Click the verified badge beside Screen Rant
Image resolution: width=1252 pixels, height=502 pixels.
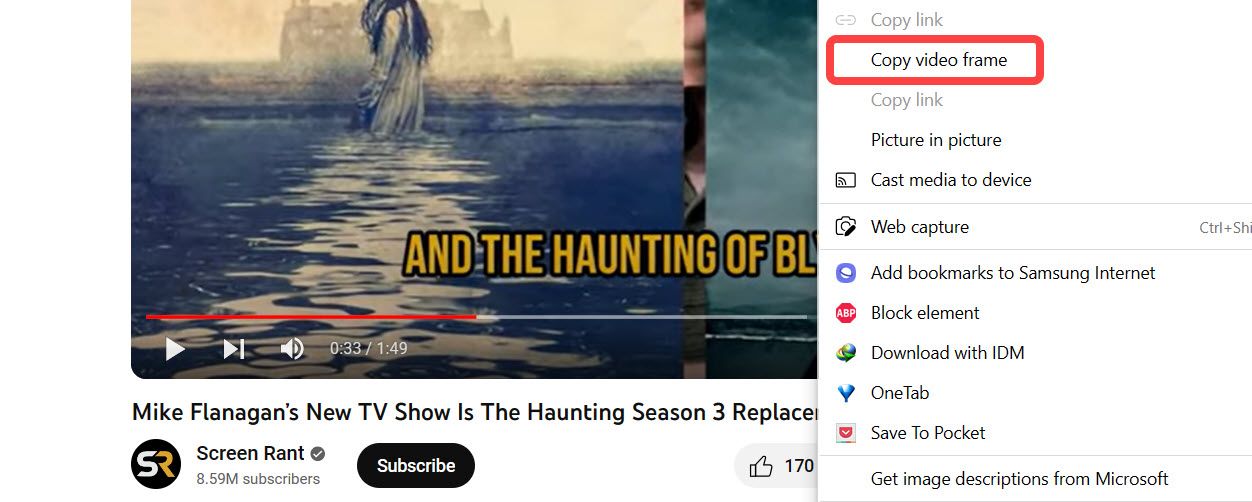318,454
